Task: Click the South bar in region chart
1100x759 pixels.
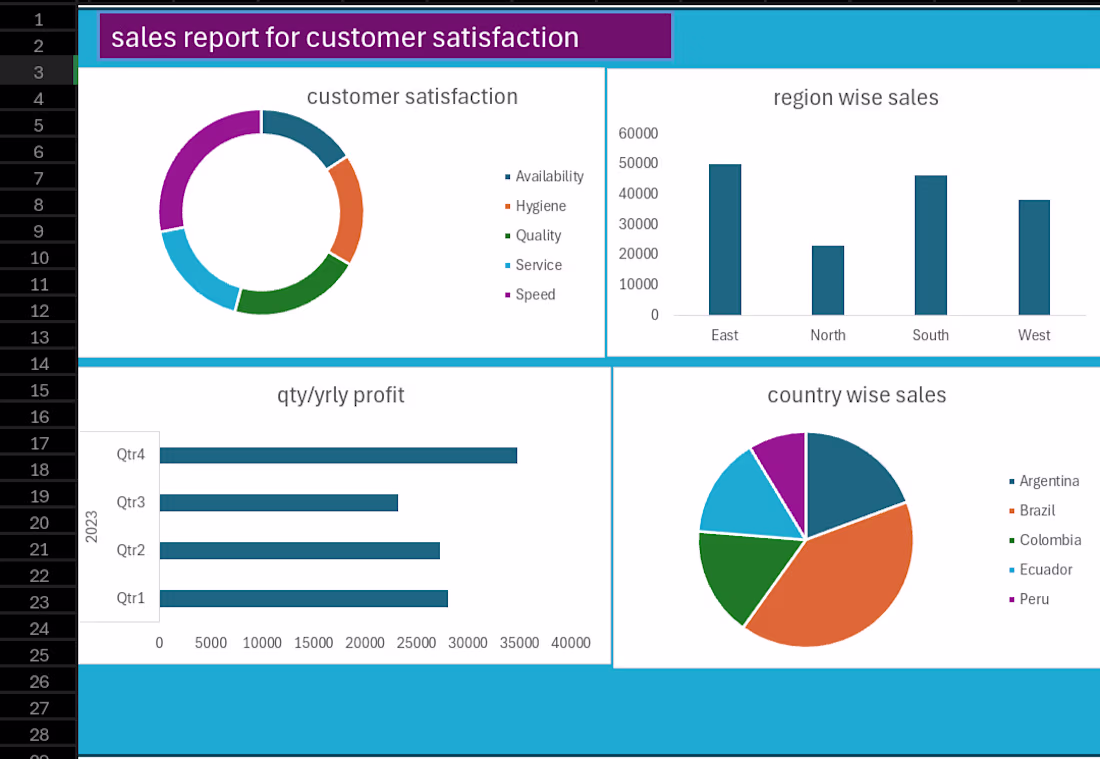Action: 930,245
